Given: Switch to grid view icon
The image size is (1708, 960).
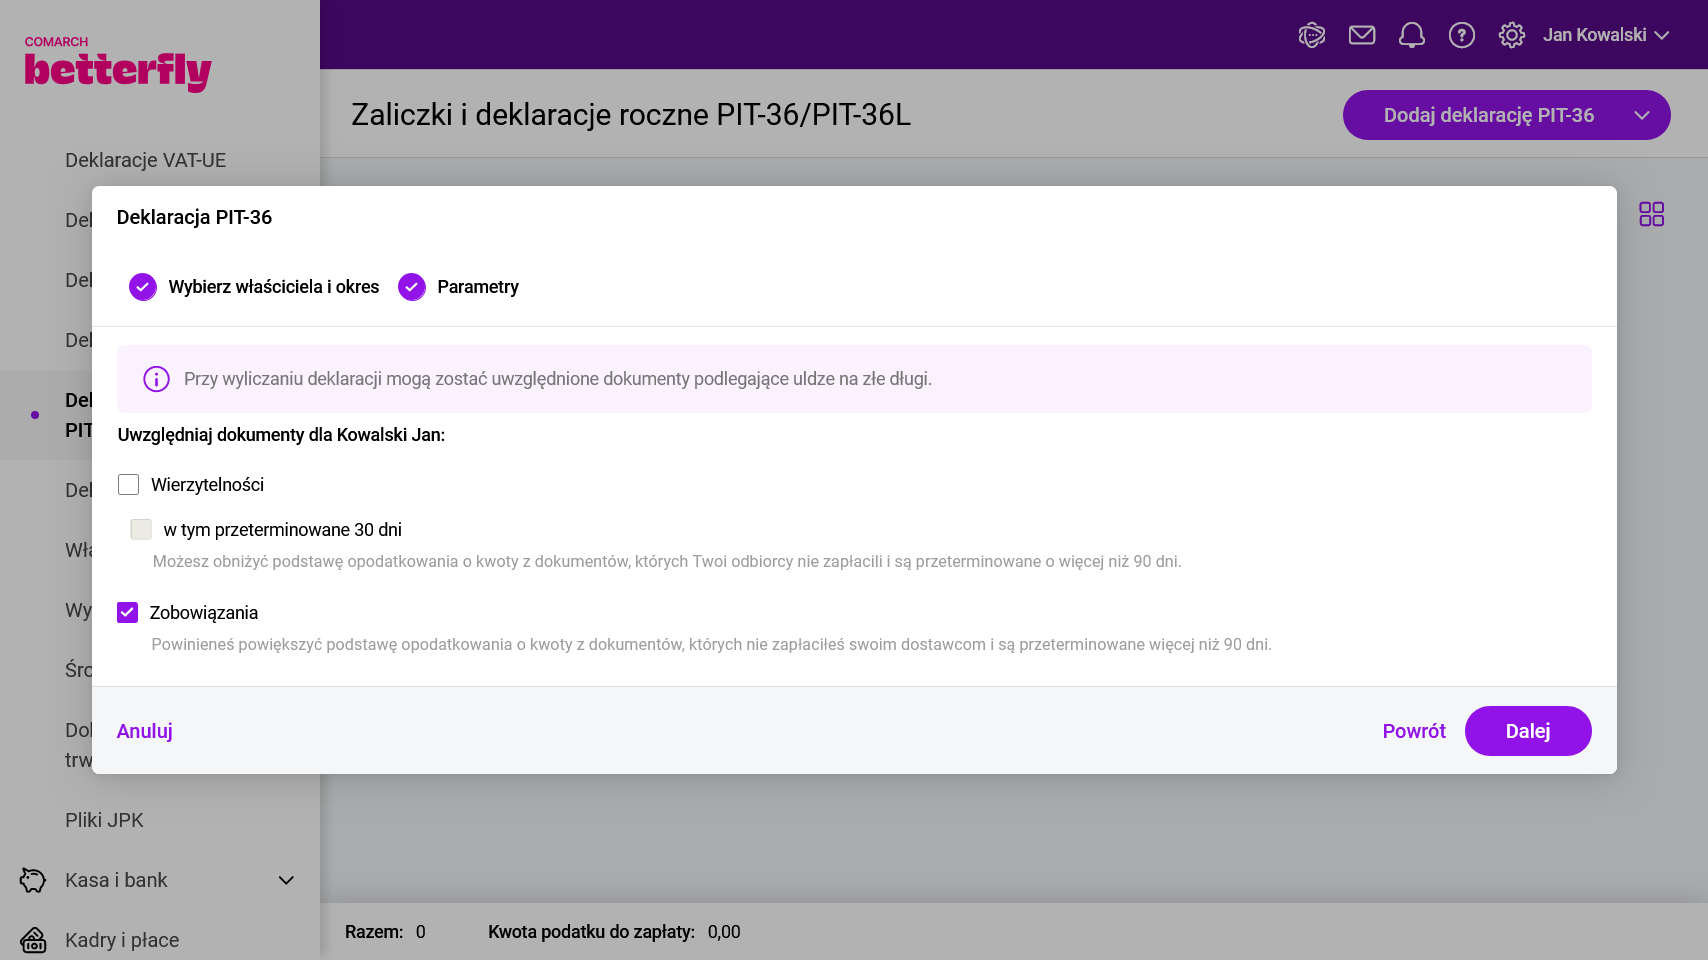Looking at the screenshot, I should click(1651, 214).
